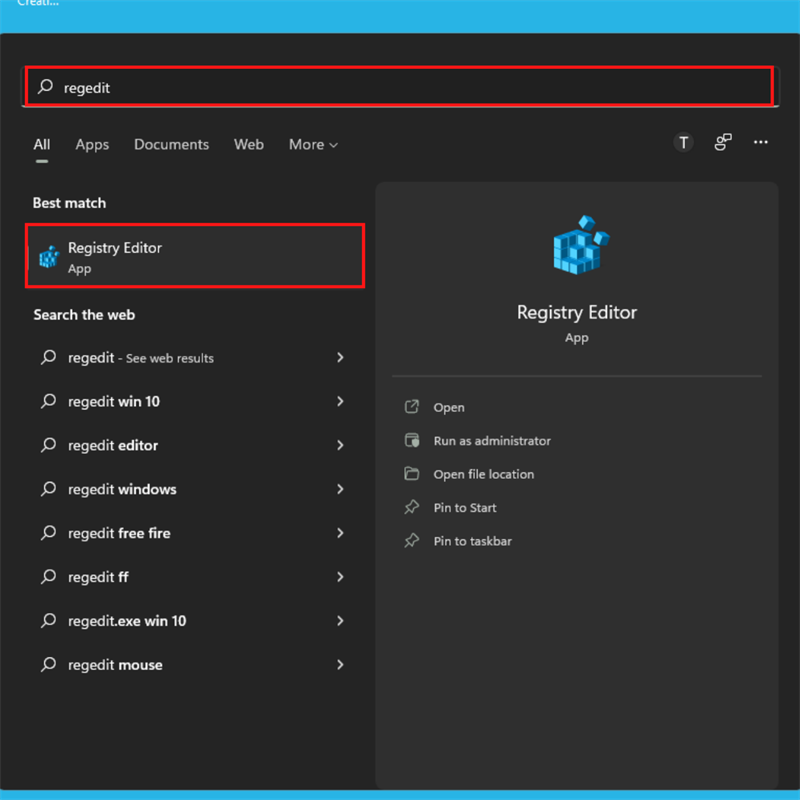
Task: Choose Pin to taskbar
Action: pos(472,541)
